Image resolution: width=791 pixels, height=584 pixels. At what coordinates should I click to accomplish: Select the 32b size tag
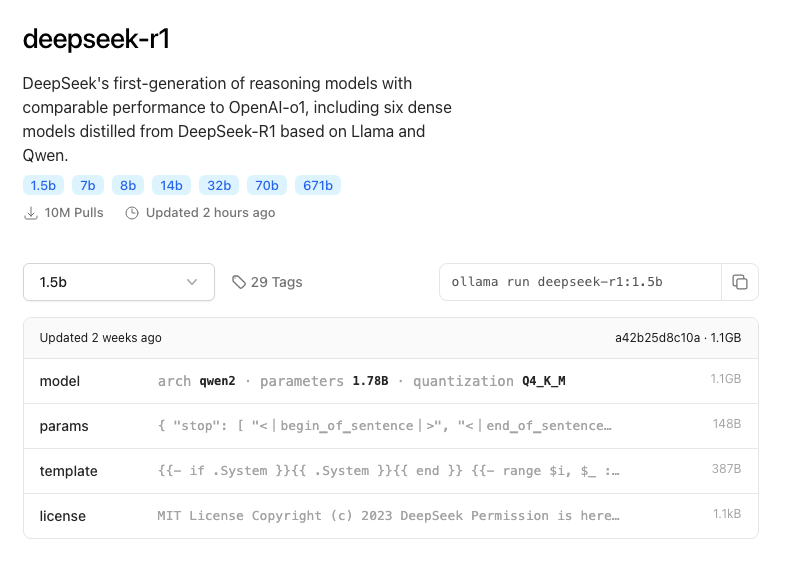click(219, 185)
